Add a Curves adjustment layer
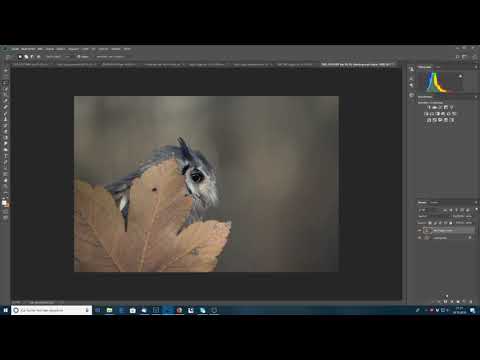The height and width of the screenshot is (360, 480). tap(440, 107)
